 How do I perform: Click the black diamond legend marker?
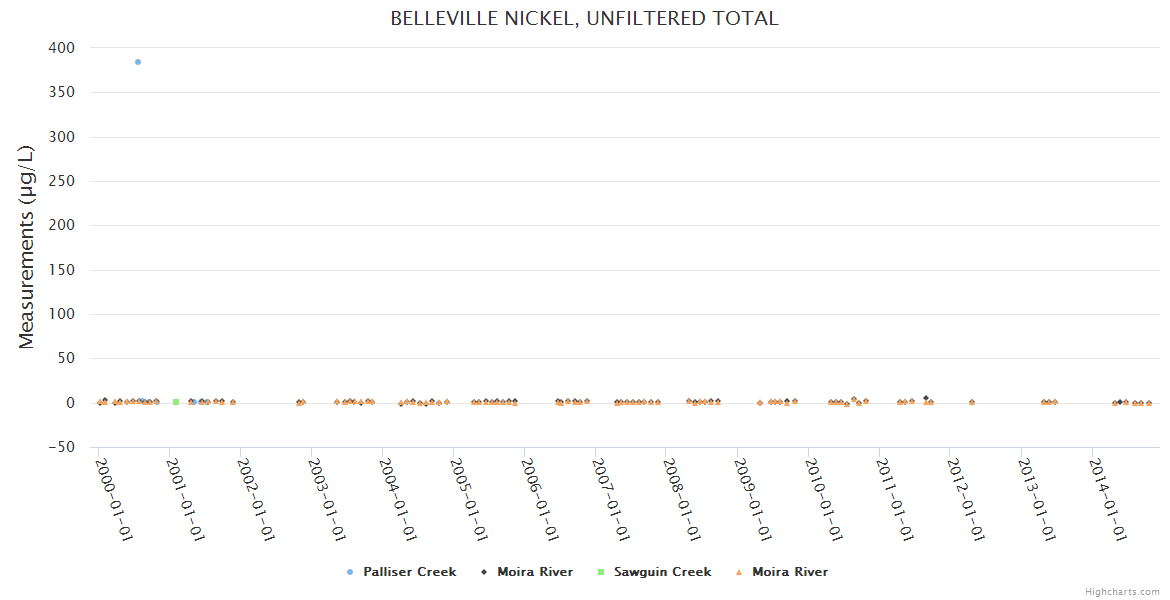click(x=484, y=572)
